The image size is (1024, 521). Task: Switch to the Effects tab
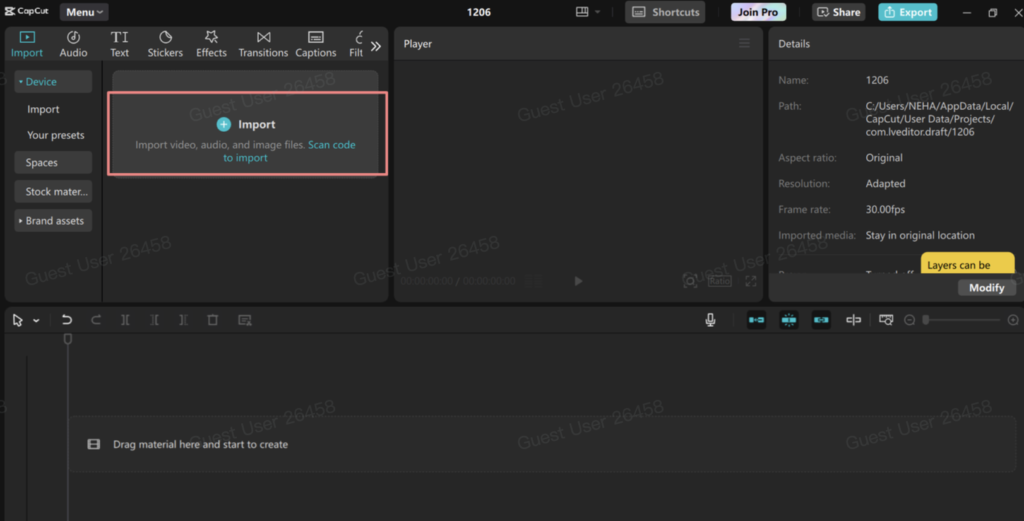(212, 44)
